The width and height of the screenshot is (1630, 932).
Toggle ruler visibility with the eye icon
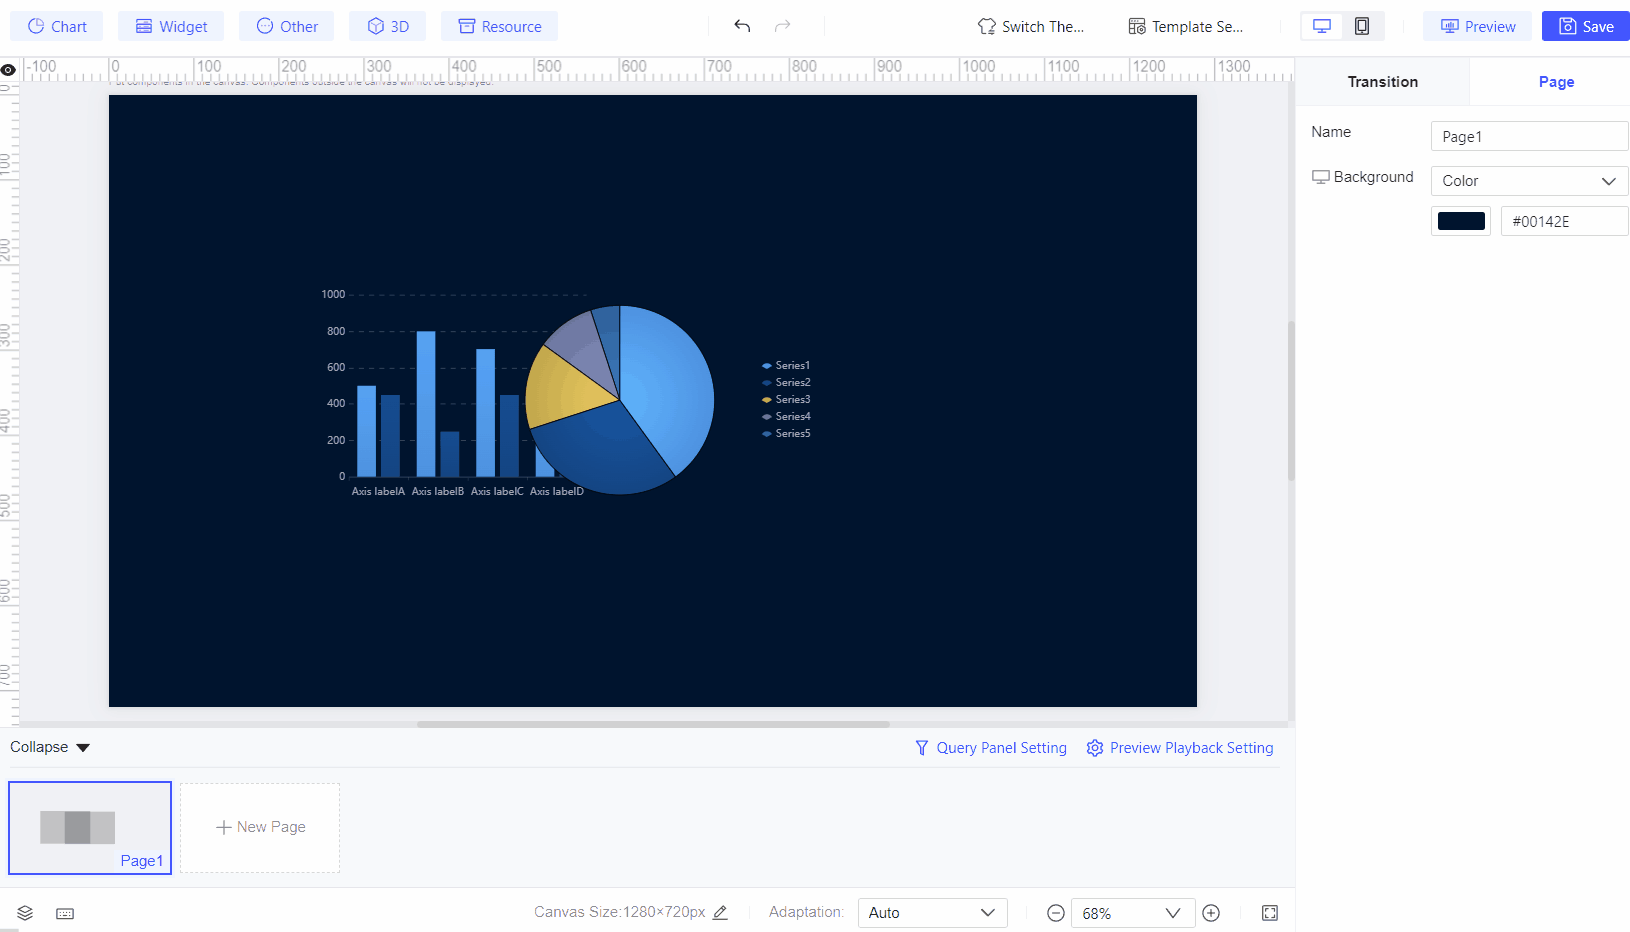pyautogui.click(x=8, y=69)
